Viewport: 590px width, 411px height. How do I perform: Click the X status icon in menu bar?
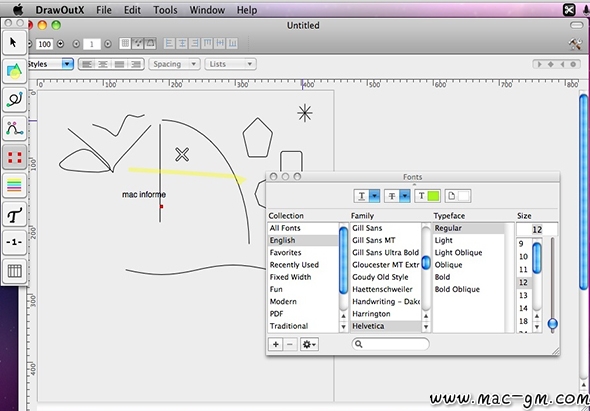click(x=569, y=10)
